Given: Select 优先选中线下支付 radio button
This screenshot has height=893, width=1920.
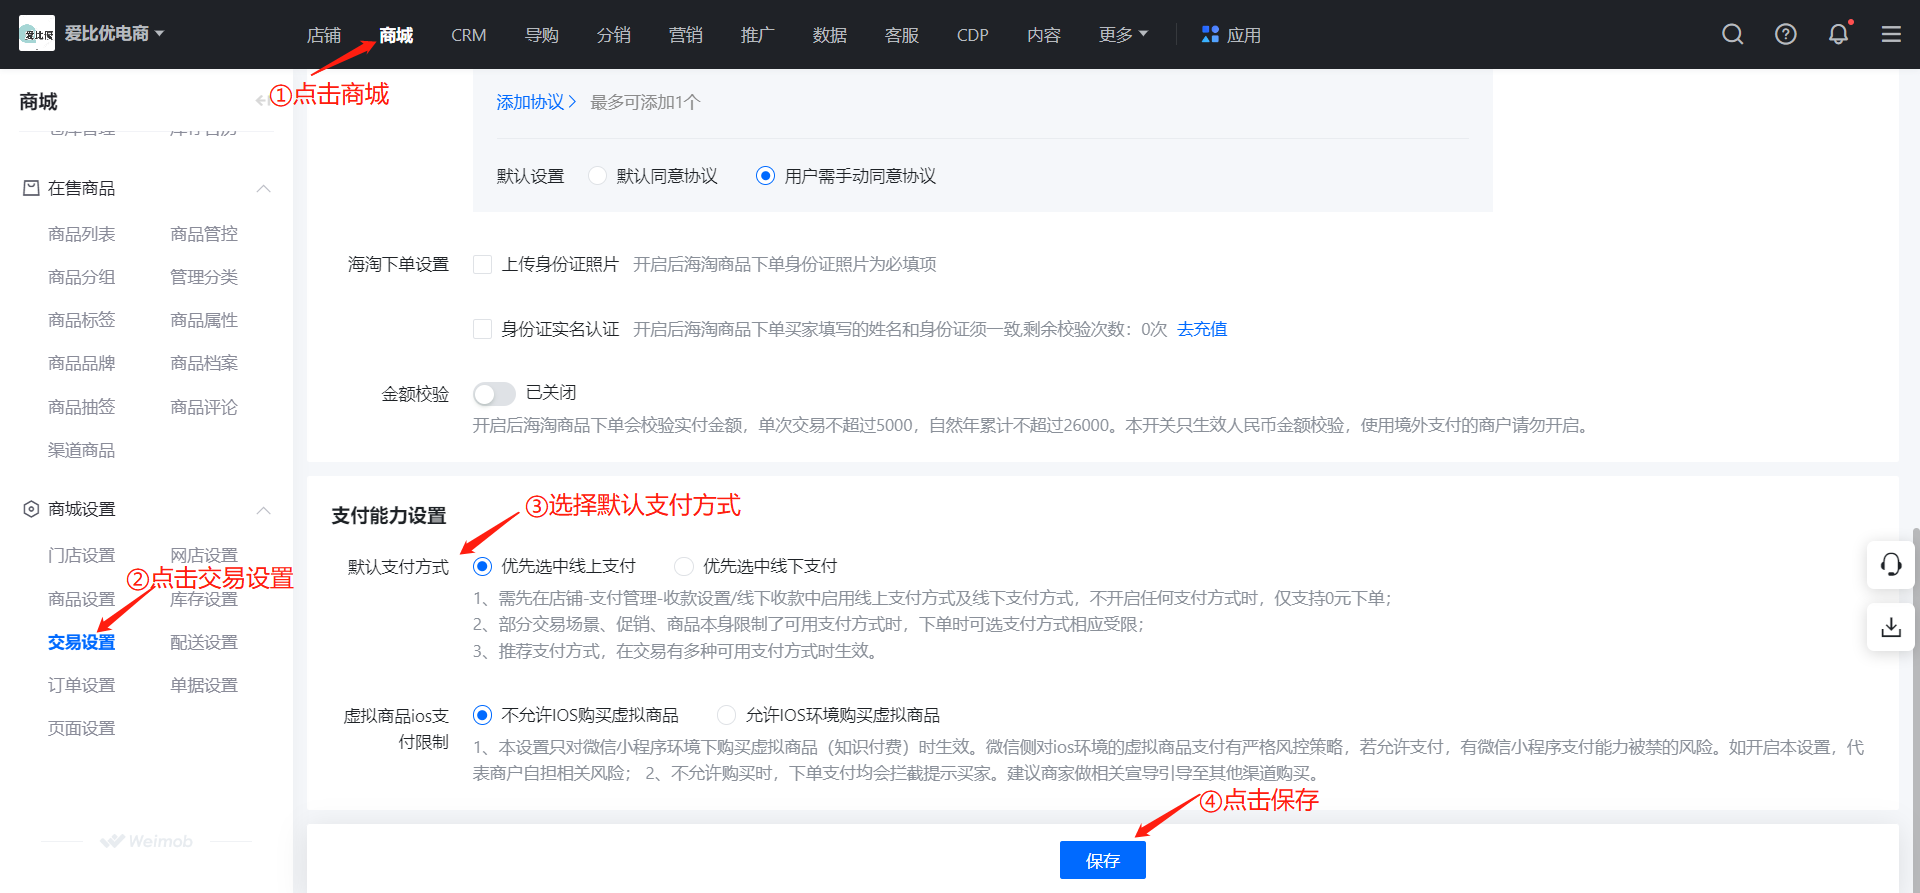Looking at the screenshot, I should tap(684, 567).
